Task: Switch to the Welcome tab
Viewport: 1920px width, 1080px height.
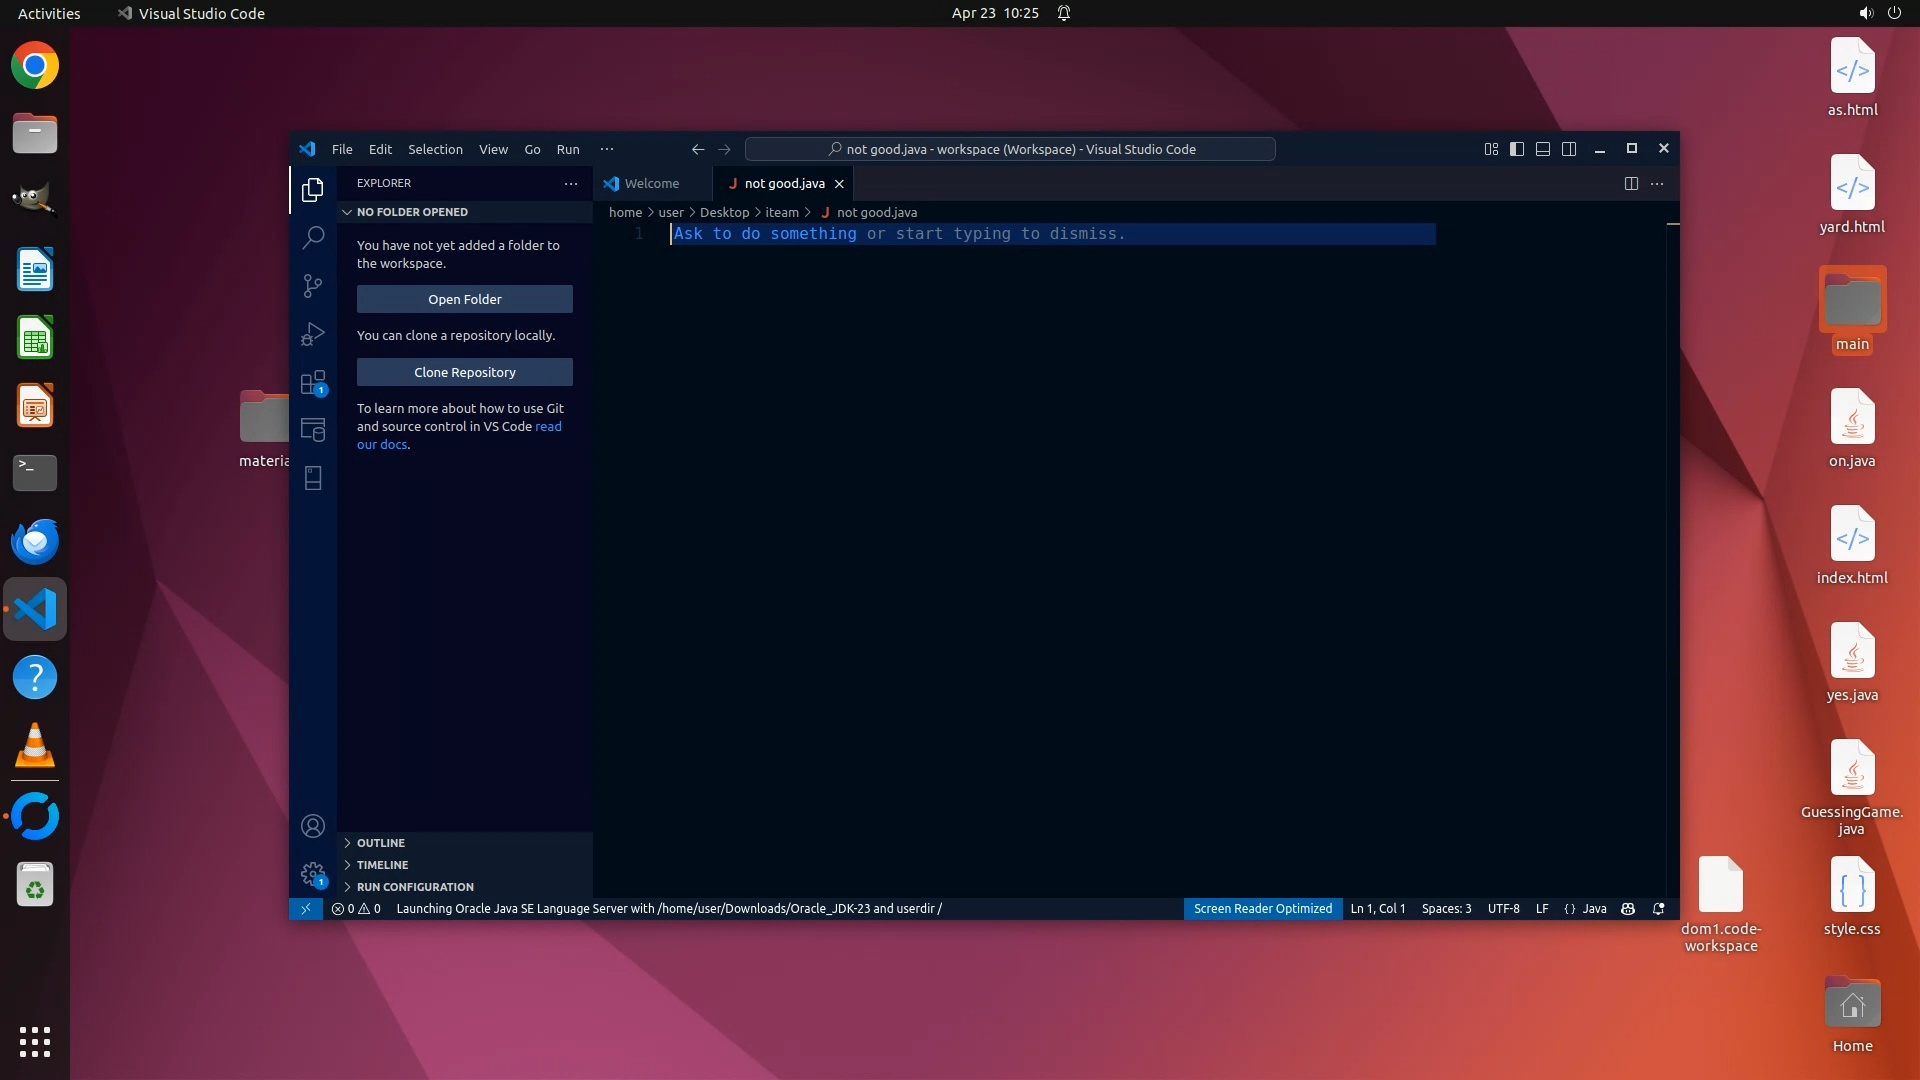Action: (x=651, y=183)
